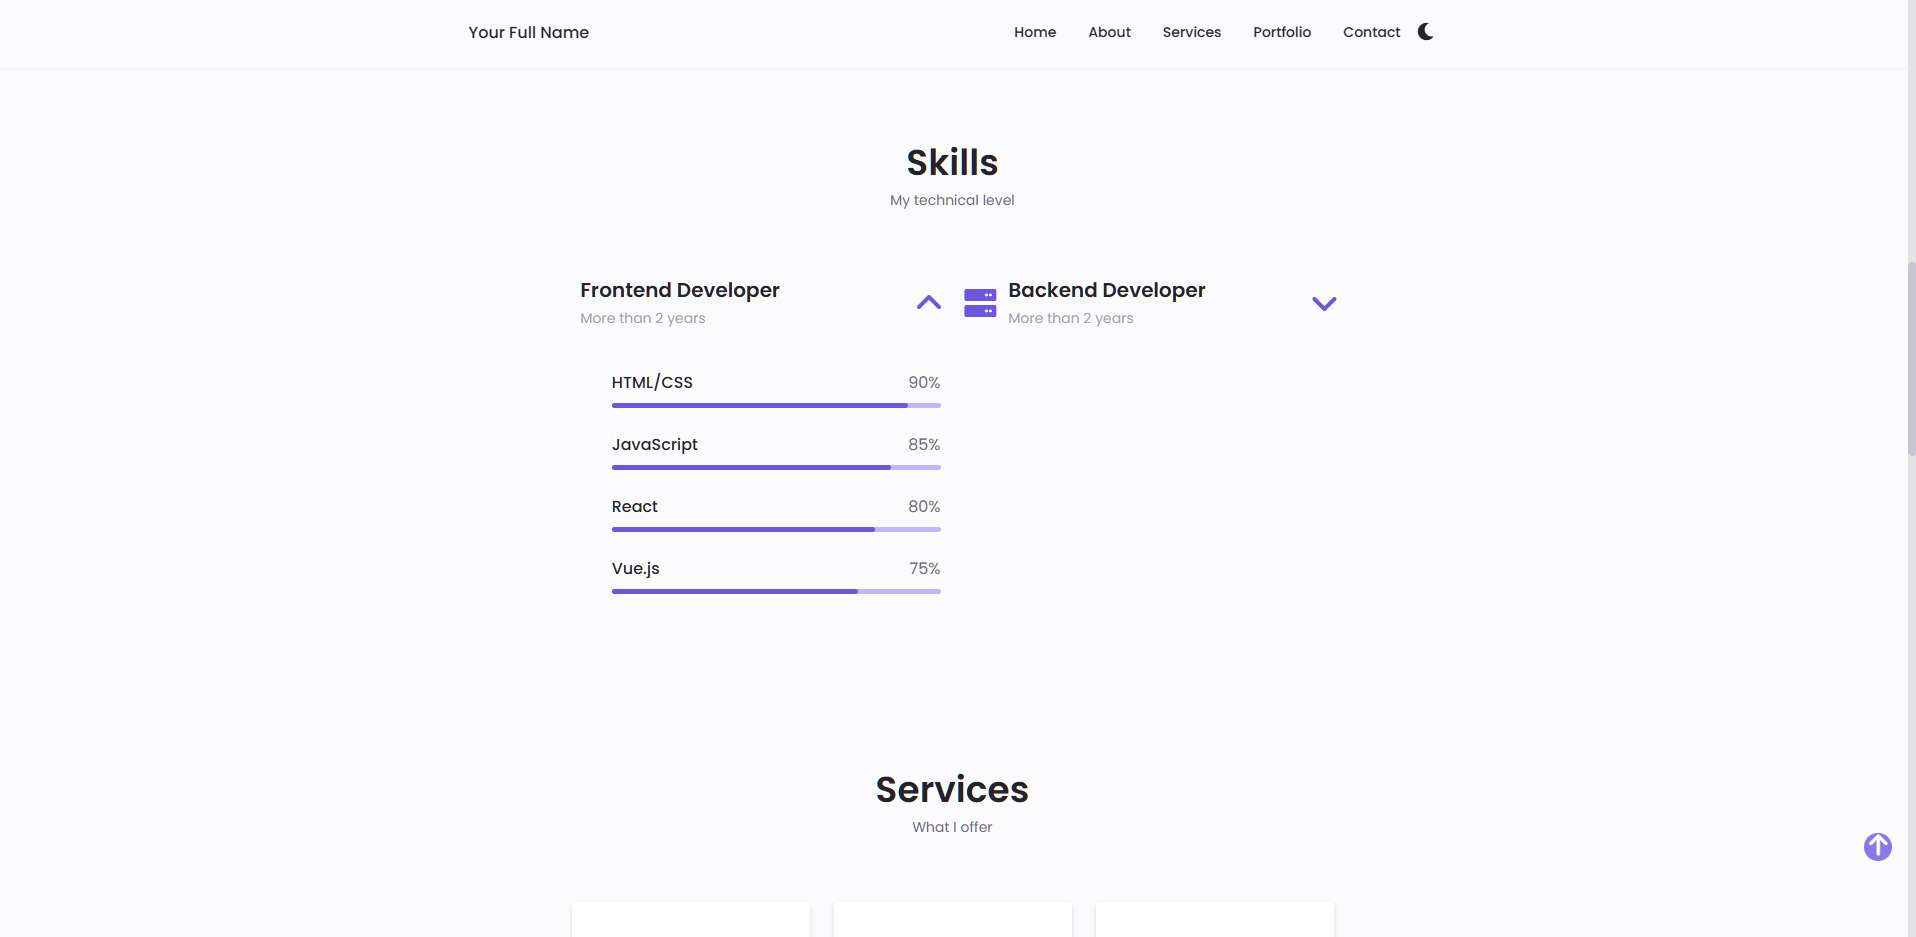Click the What I offer subtitle

click(952, 827)
